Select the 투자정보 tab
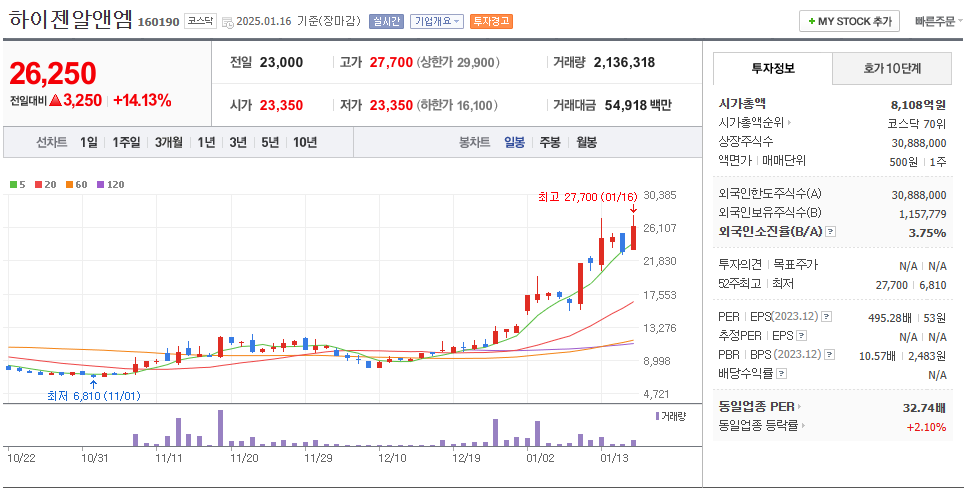Screen dimensions: 972x488 [772, 68]
